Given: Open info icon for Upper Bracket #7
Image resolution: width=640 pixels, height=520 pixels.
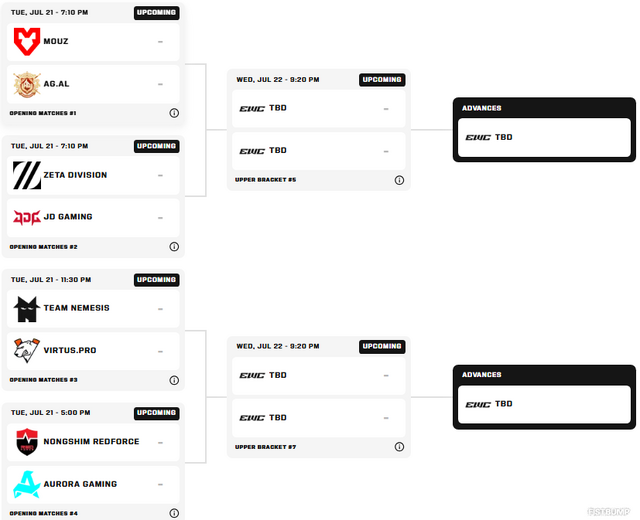Looking at the screenshot, I should point(399,447).
